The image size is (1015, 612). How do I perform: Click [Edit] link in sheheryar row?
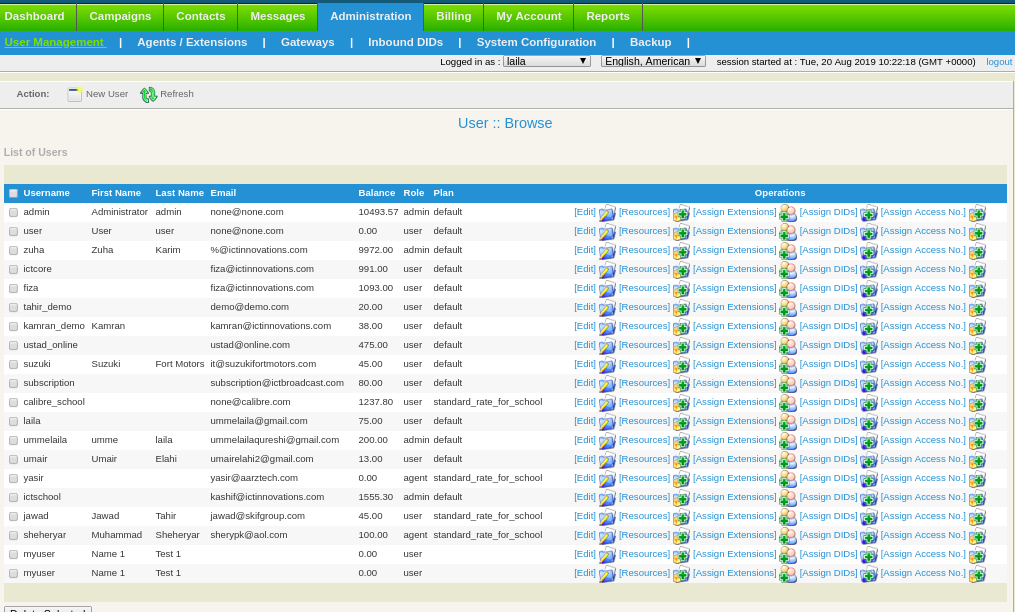(x=585, y=535)
